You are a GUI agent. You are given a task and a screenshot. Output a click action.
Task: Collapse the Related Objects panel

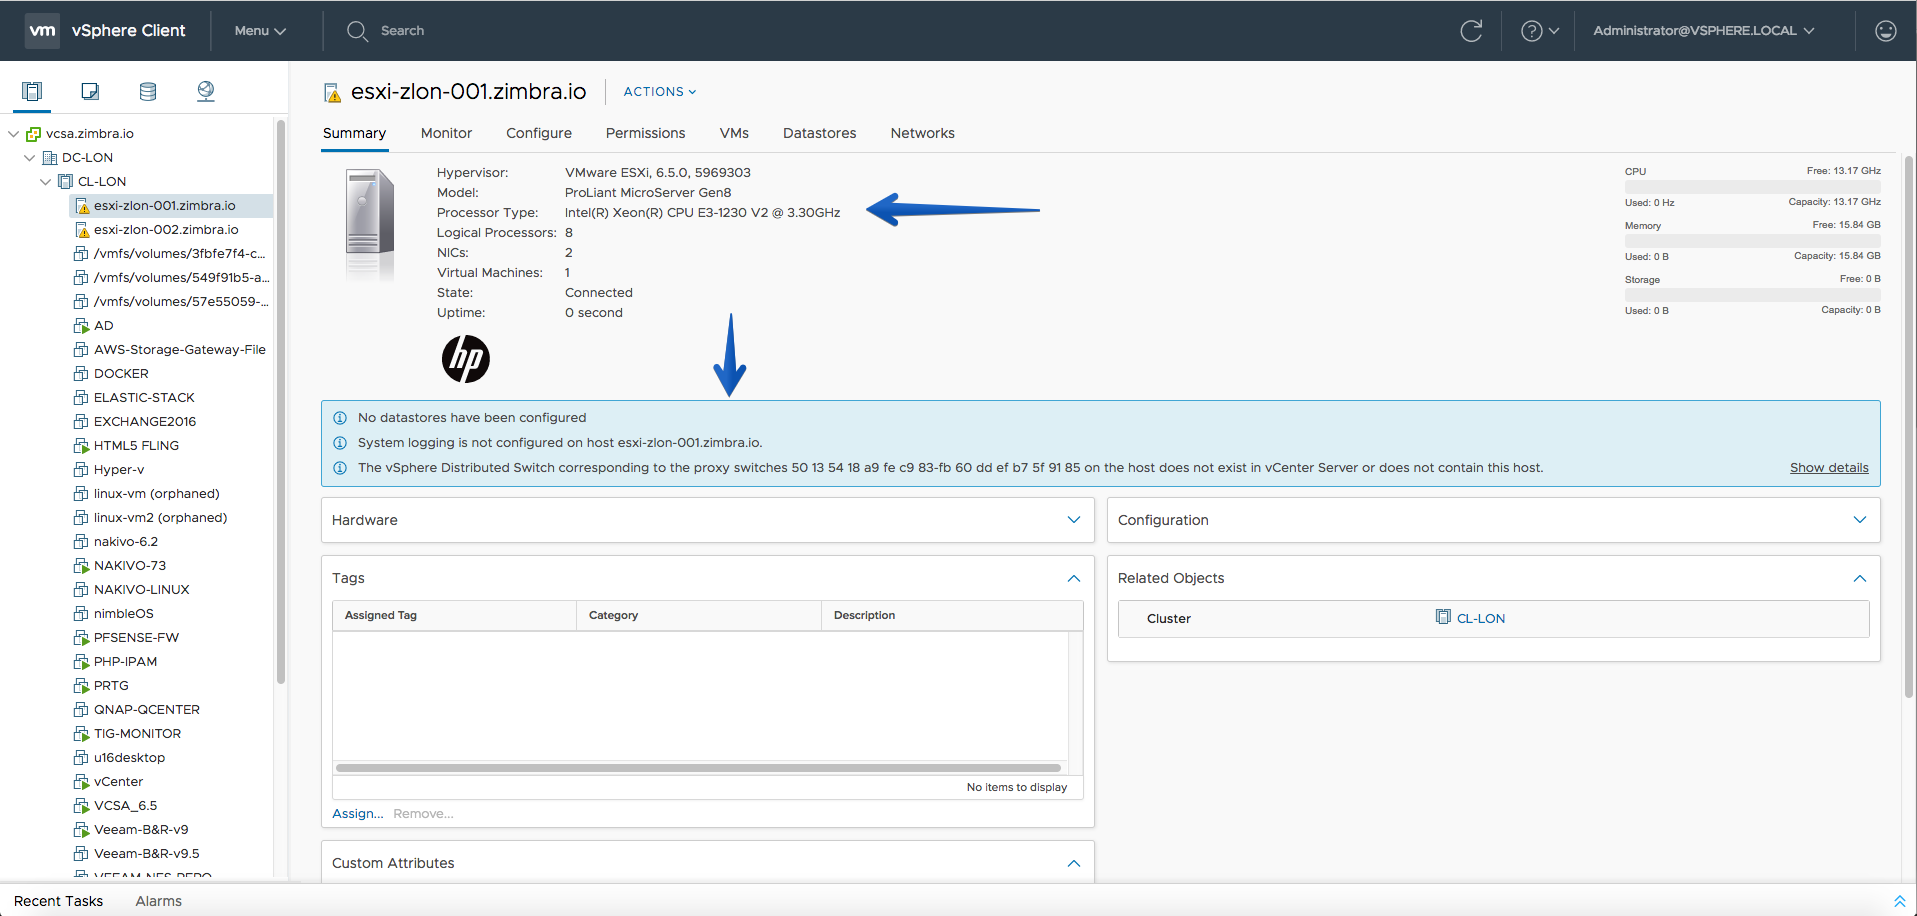[1860, 578]
